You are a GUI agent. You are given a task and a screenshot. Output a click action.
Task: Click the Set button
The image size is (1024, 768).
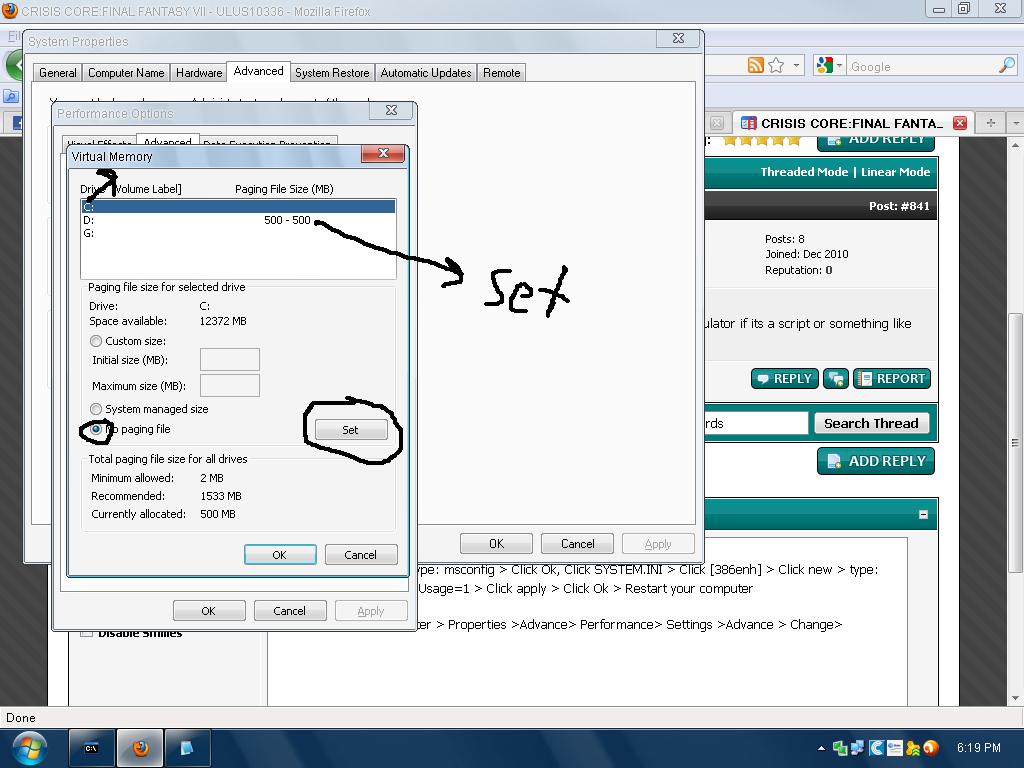[x=351, y=430]
